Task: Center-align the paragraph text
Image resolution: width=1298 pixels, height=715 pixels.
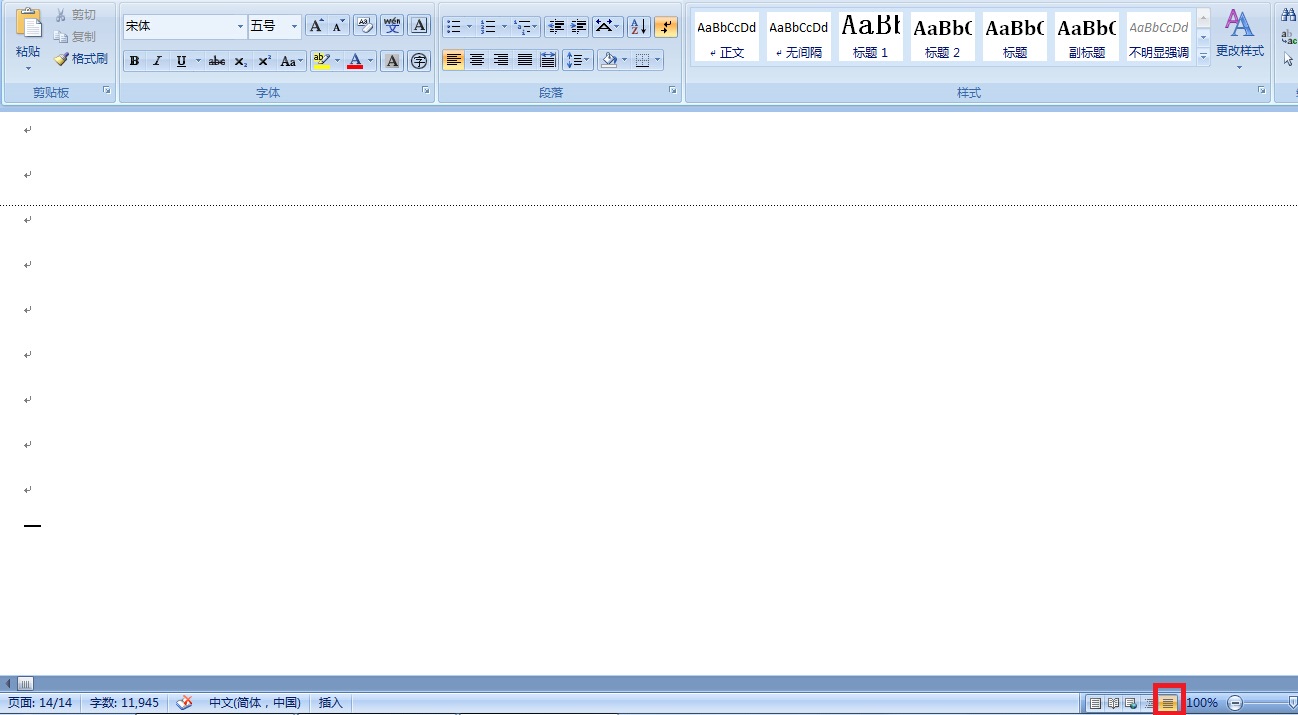Action: [477, 61]
